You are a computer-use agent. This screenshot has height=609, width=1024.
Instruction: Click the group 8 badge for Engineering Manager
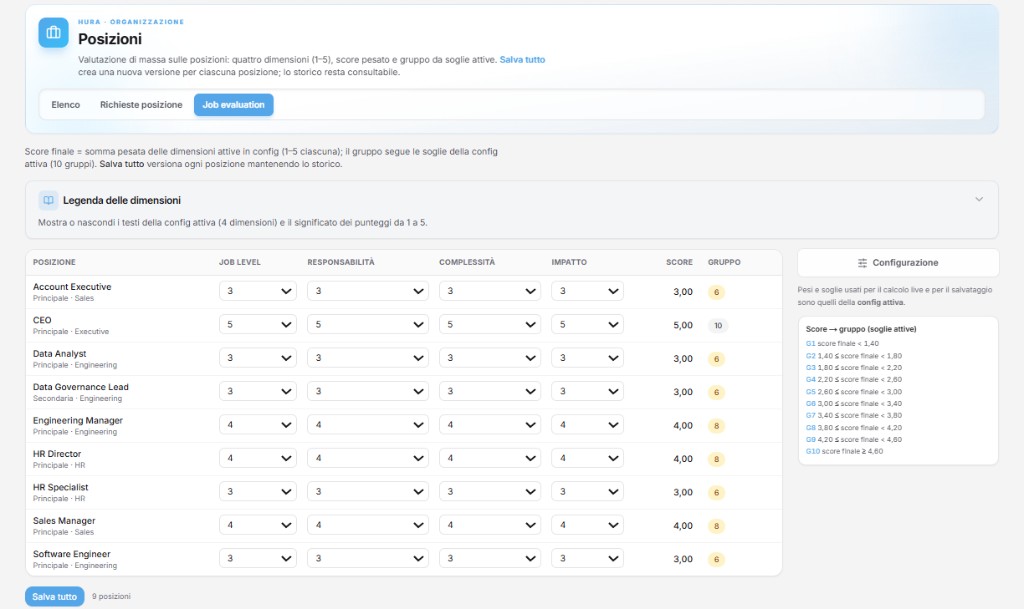pyautogui.click(x=716, y=426)
